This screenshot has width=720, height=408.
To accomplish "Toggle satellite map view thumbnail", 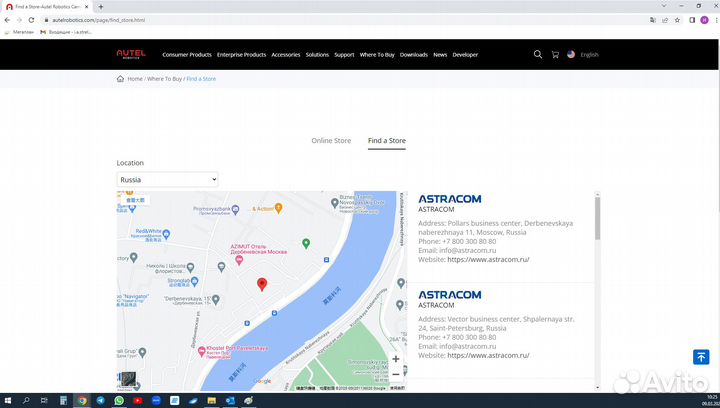I will pos(128,379).
